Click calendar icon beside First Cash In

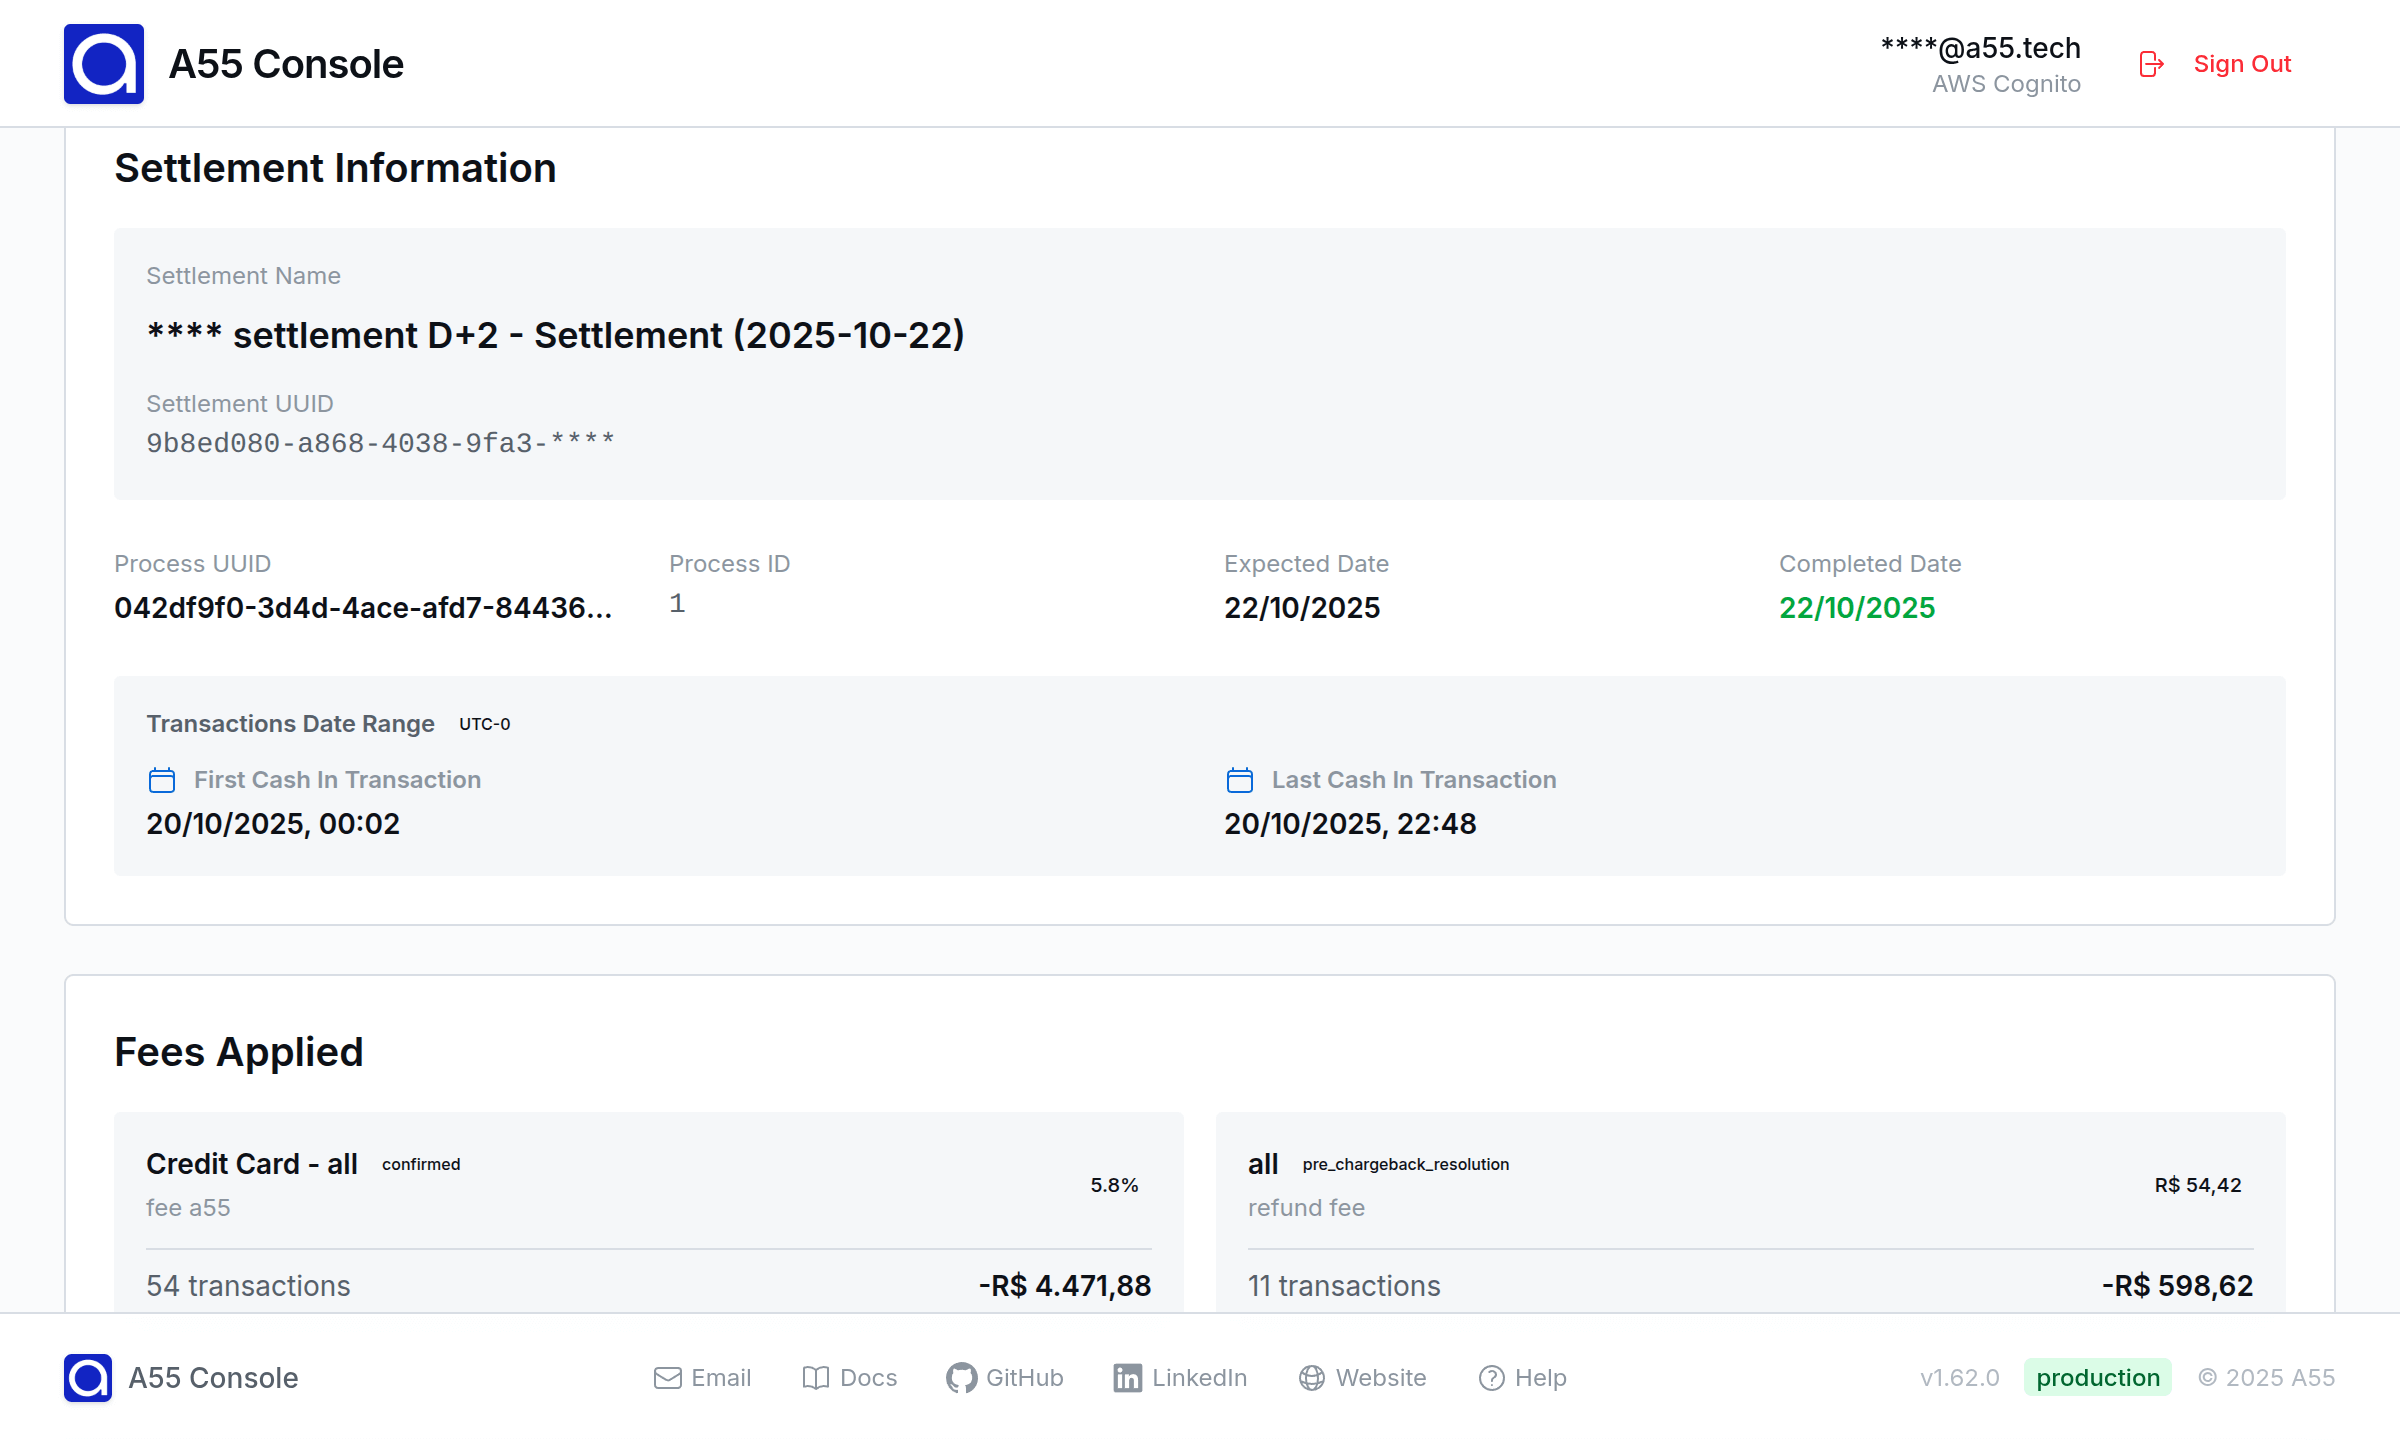pos(162,780)
